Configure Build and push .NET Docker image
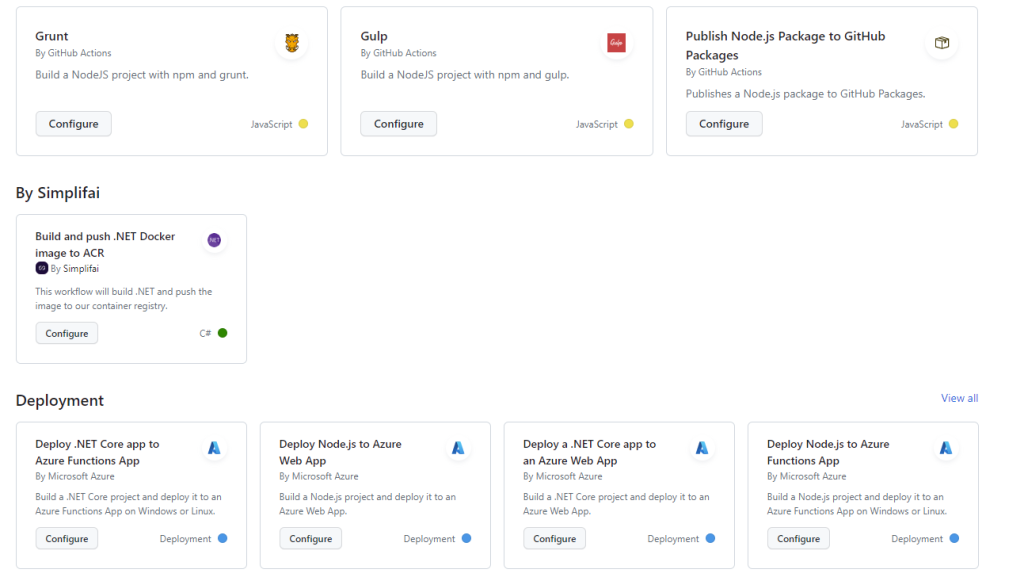Viewport: 1024px width, 577px height. pos(67,334)
